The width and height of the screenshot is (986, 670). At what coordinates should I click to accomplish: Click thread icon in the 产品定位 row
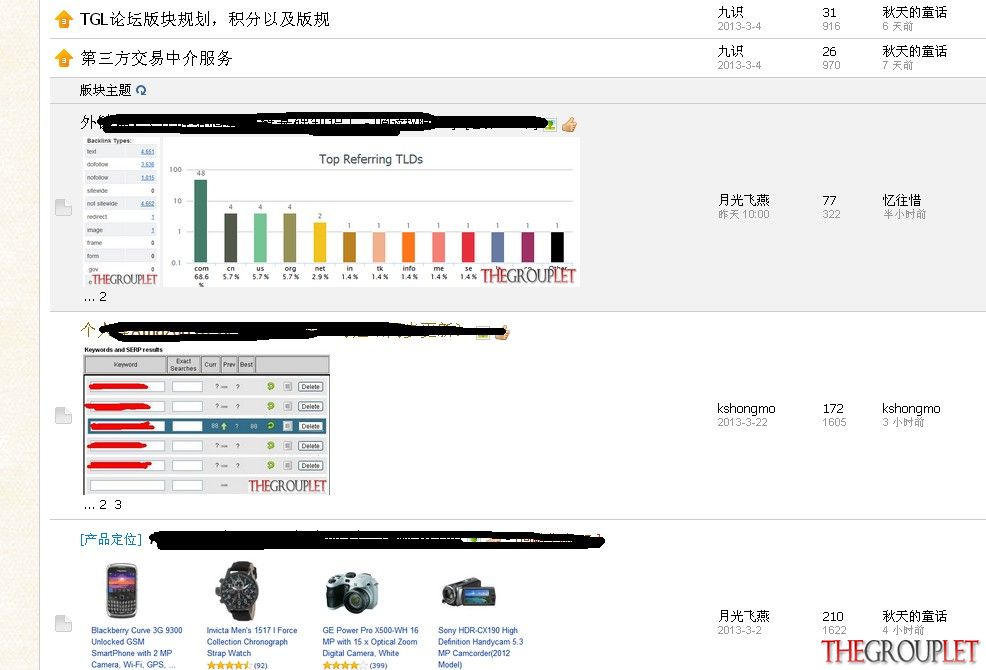(64, 623)
